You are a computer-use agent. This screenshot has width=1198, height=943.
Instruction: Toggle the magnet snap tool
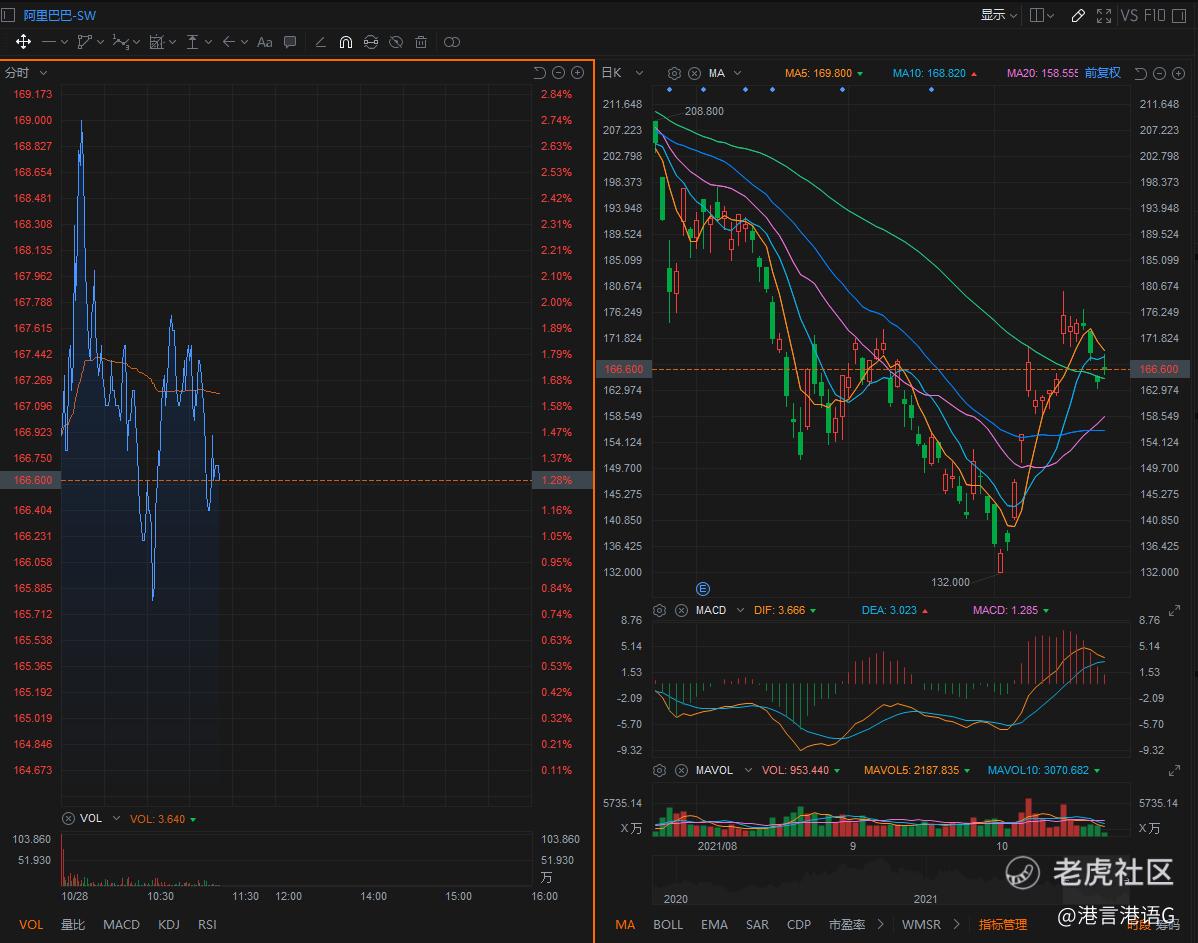click(x=346, y=42)
